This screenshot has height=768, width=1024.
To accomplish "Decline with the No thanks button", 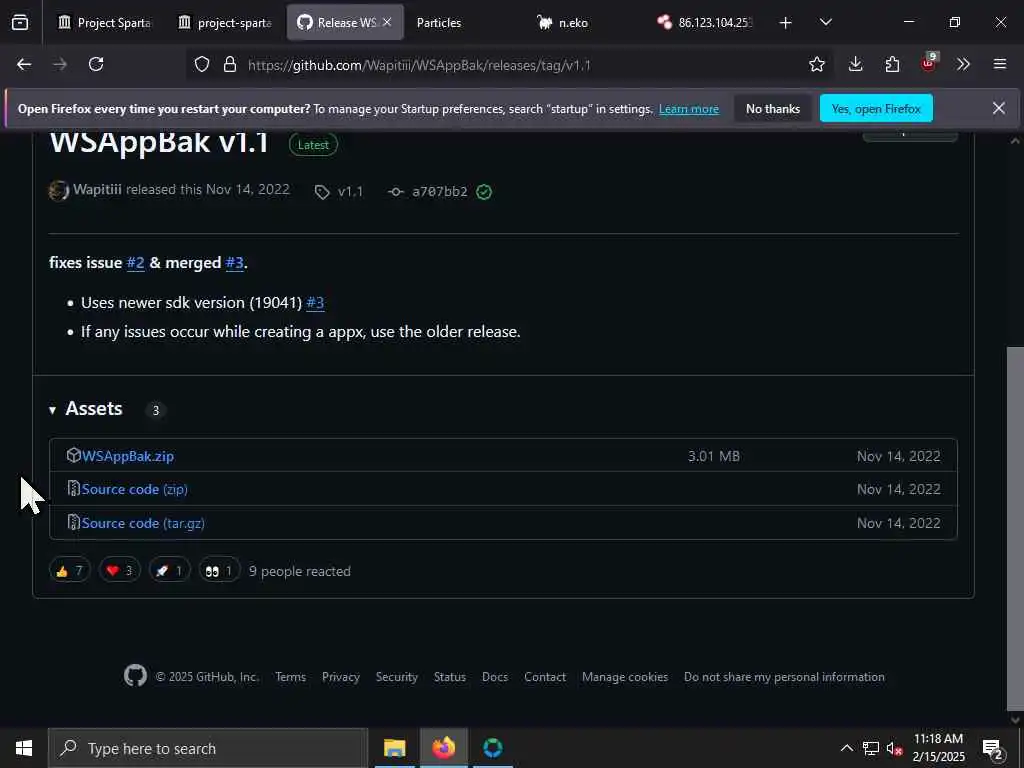I will [x=773, y=109].
